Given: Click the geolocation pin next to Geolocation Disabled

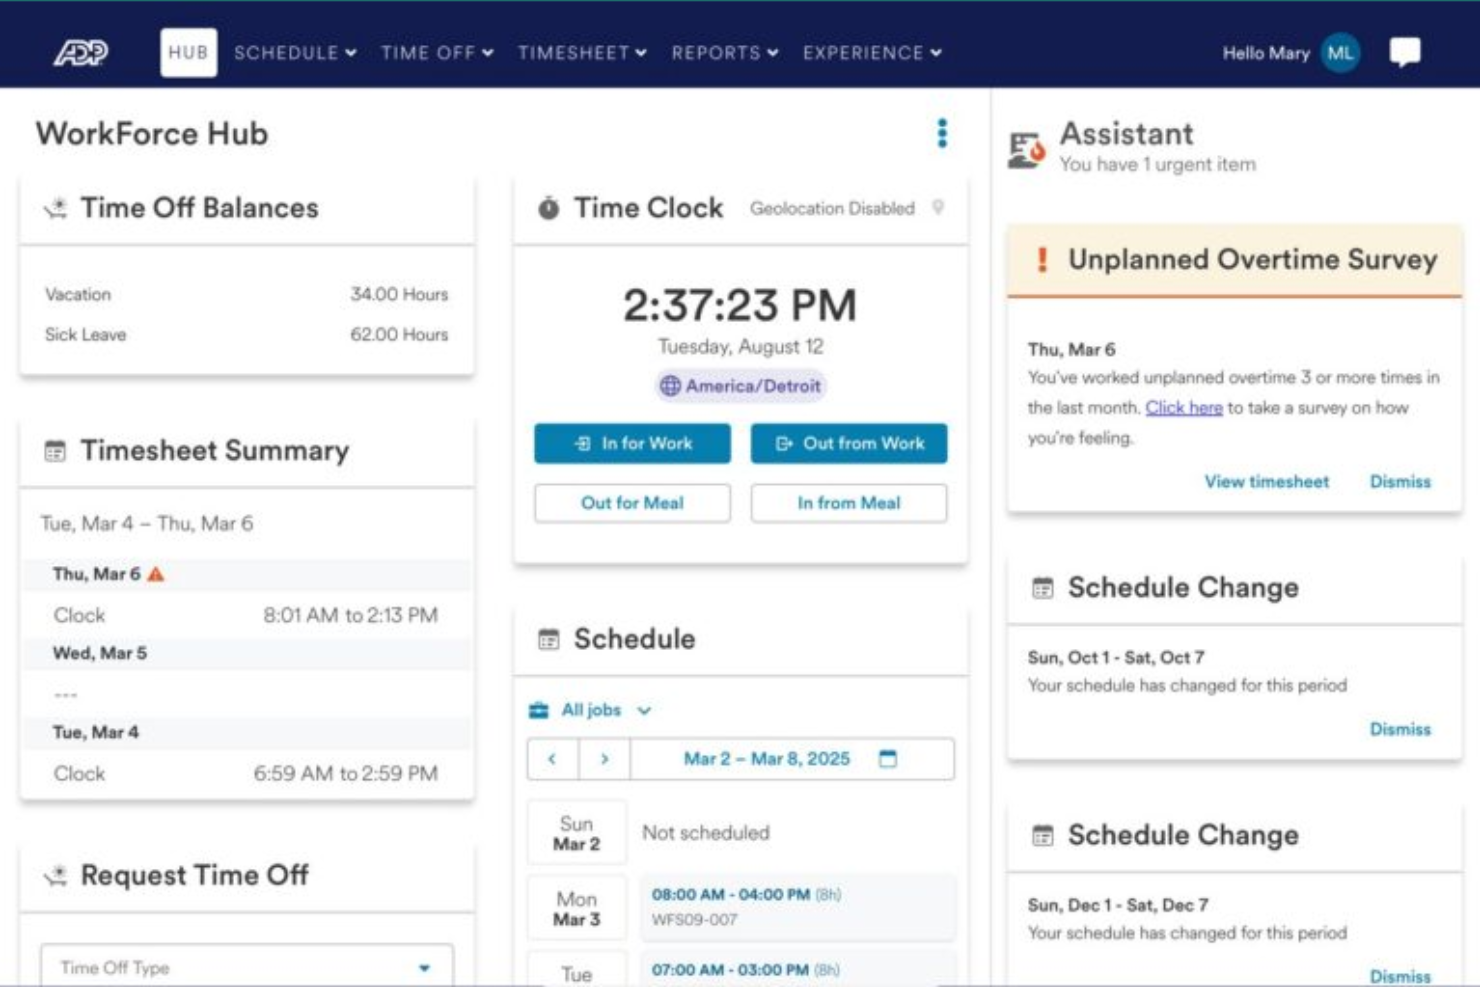Looking at the screenshot, I should point(938,208).
